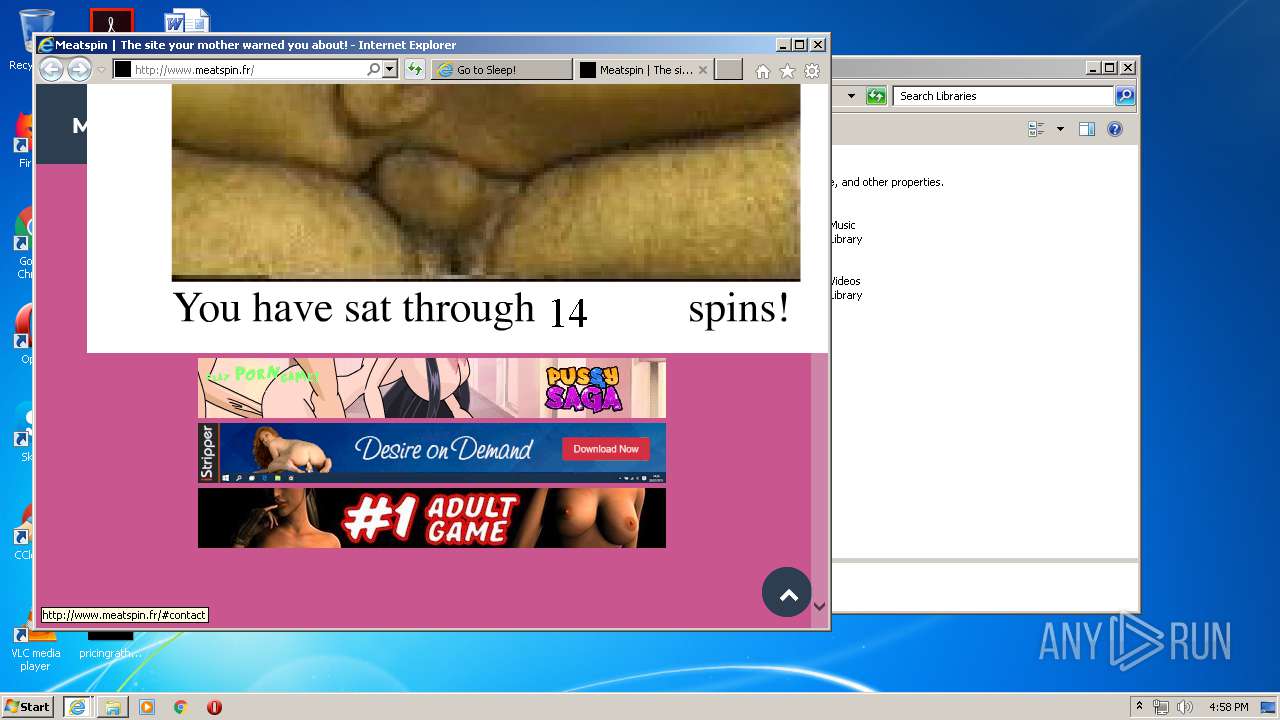Select the 'pricingrath...' desktop file
The image size is (1280, 720).
(110, 648)
